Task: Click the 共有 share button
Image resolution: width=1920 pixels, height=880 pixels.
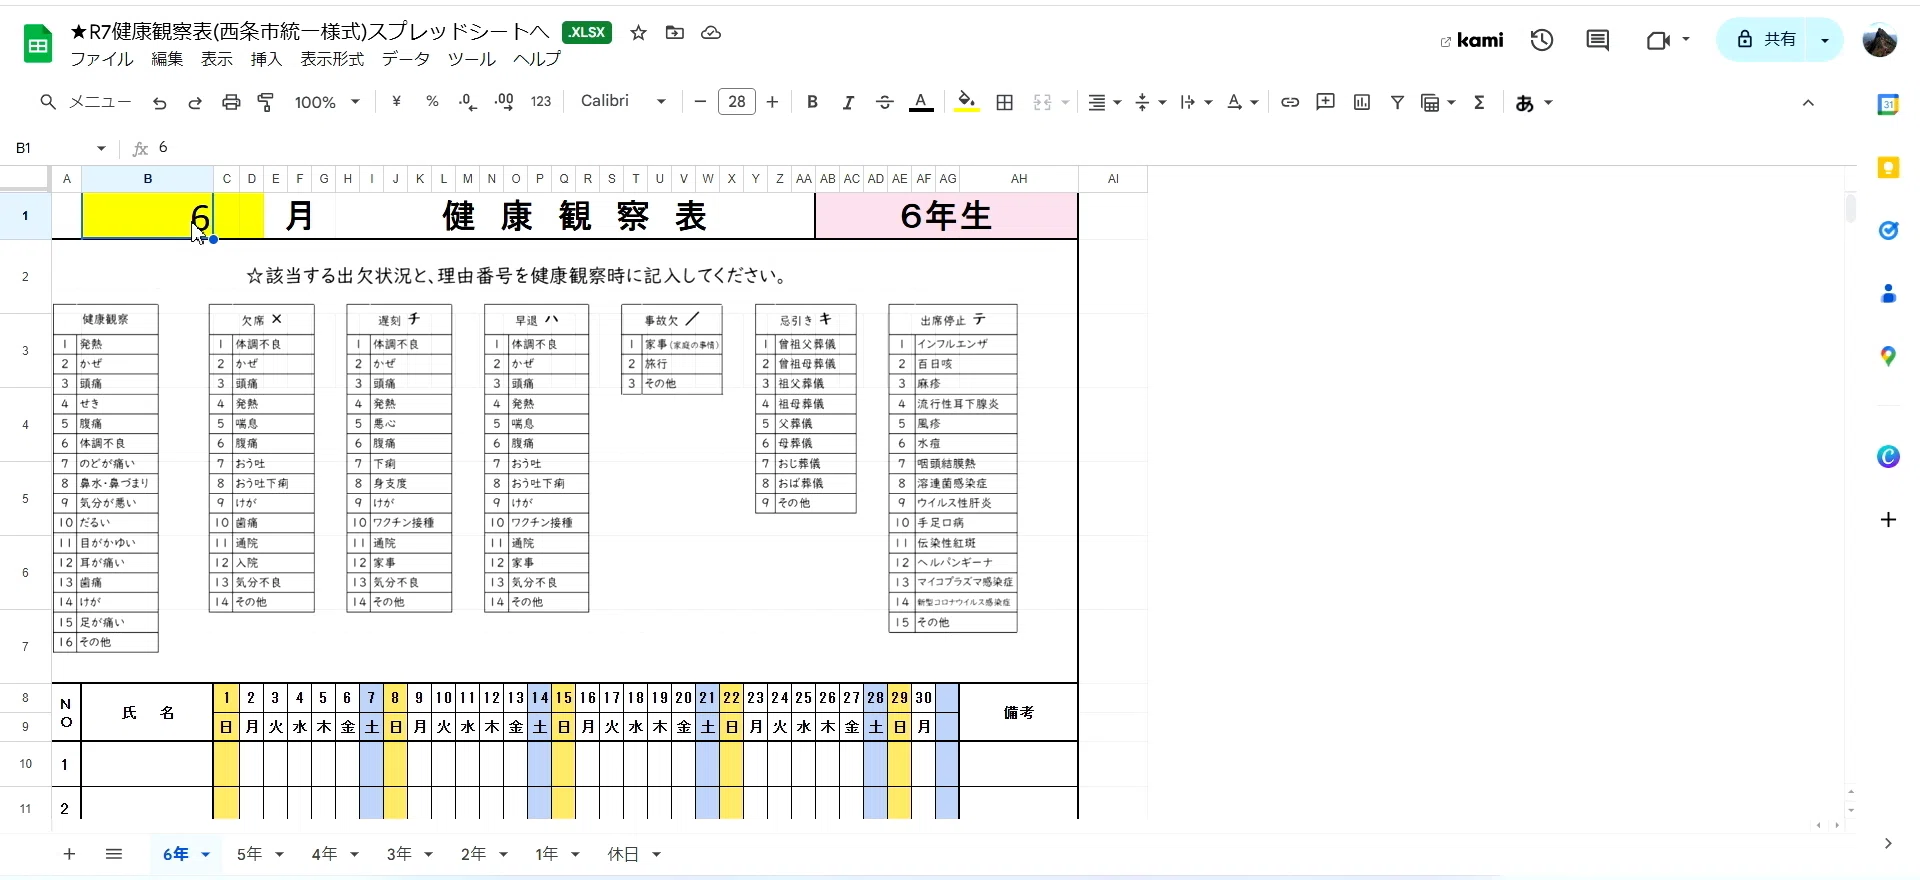Action: tap(1767, 40)
